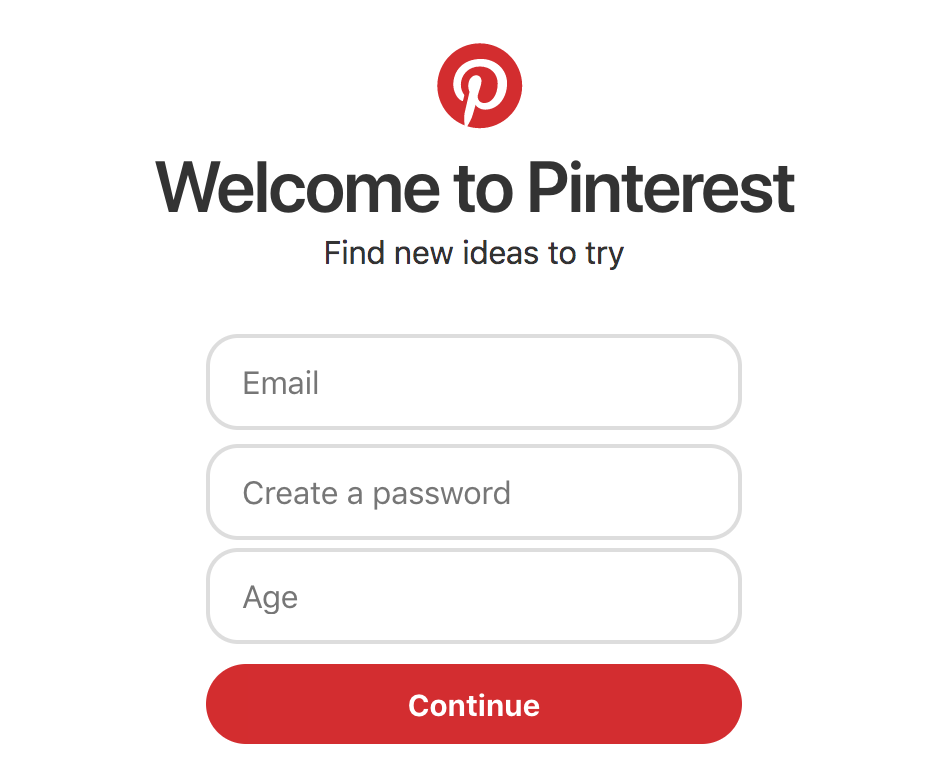Click the signup form's first field
946x768 pixels.
473,382
